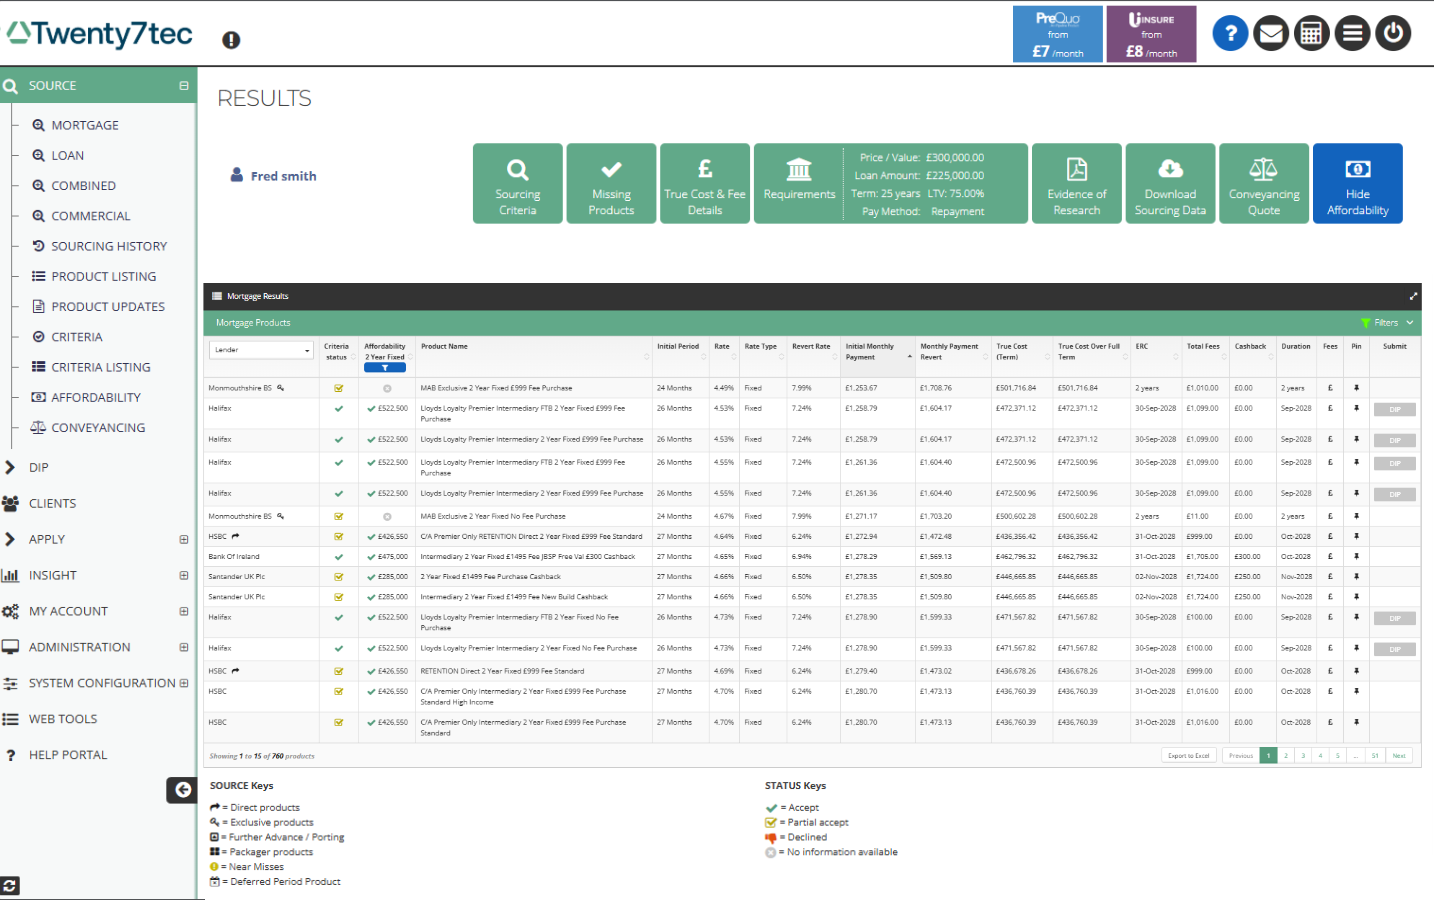Click criteria status icon for Santander 2 Year Fixed Purchase Cashback
This screenshot has height=900, width=1434.
click(339, 577)
